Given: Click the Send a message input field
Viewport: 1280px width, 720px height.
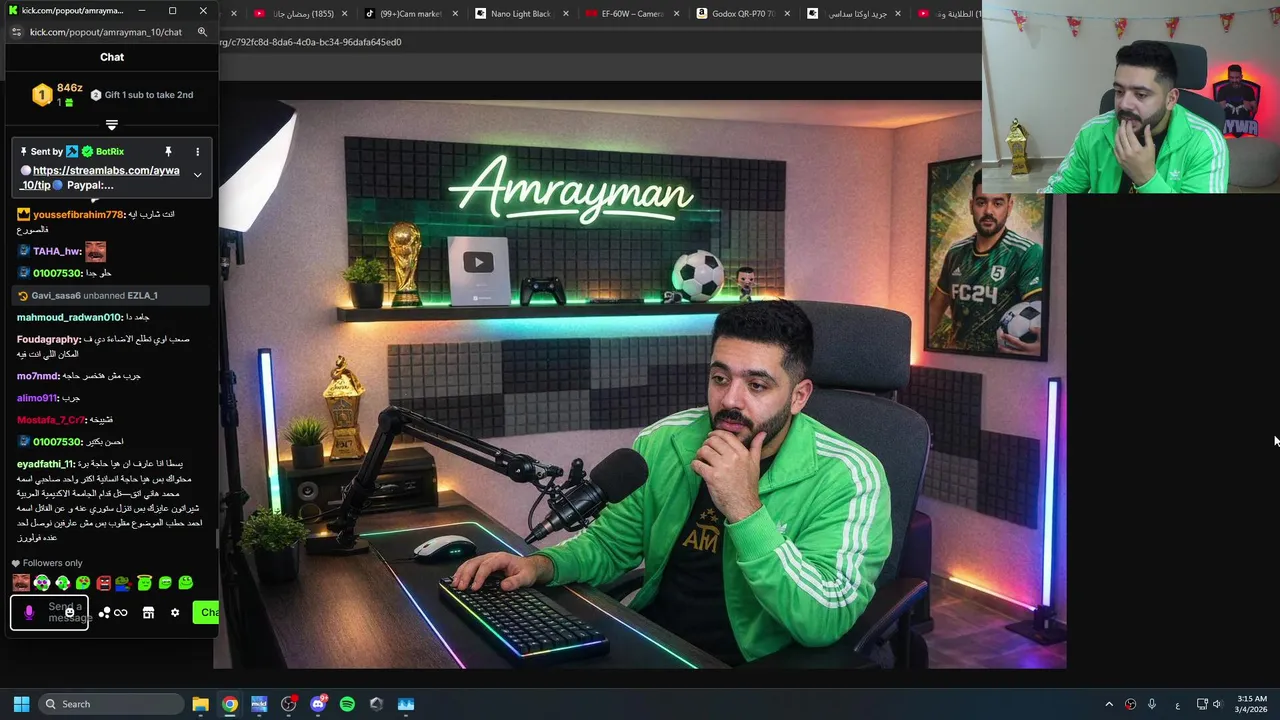Looking at the screenshot, I should [x=50, y=612].
